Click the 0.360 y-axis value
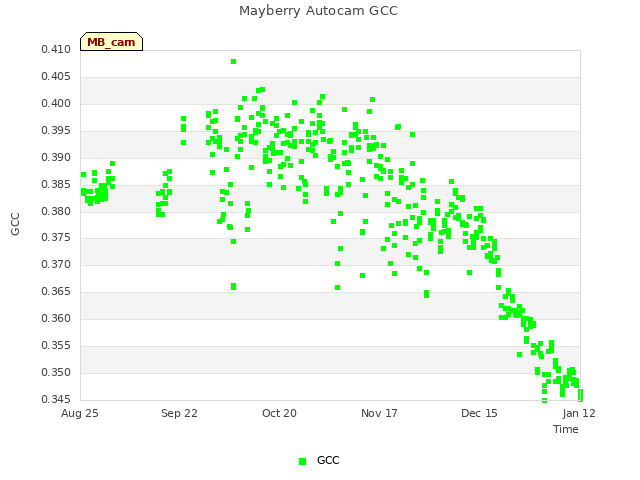 coord(56,318)
